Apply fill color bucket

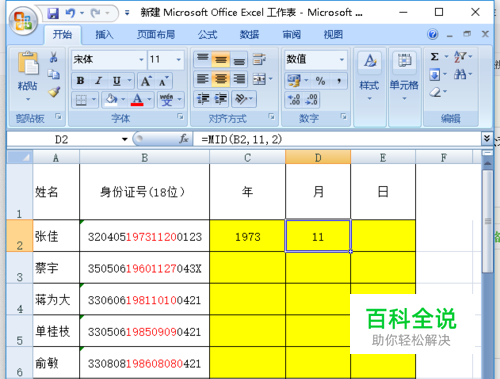(x=111, y=100)
